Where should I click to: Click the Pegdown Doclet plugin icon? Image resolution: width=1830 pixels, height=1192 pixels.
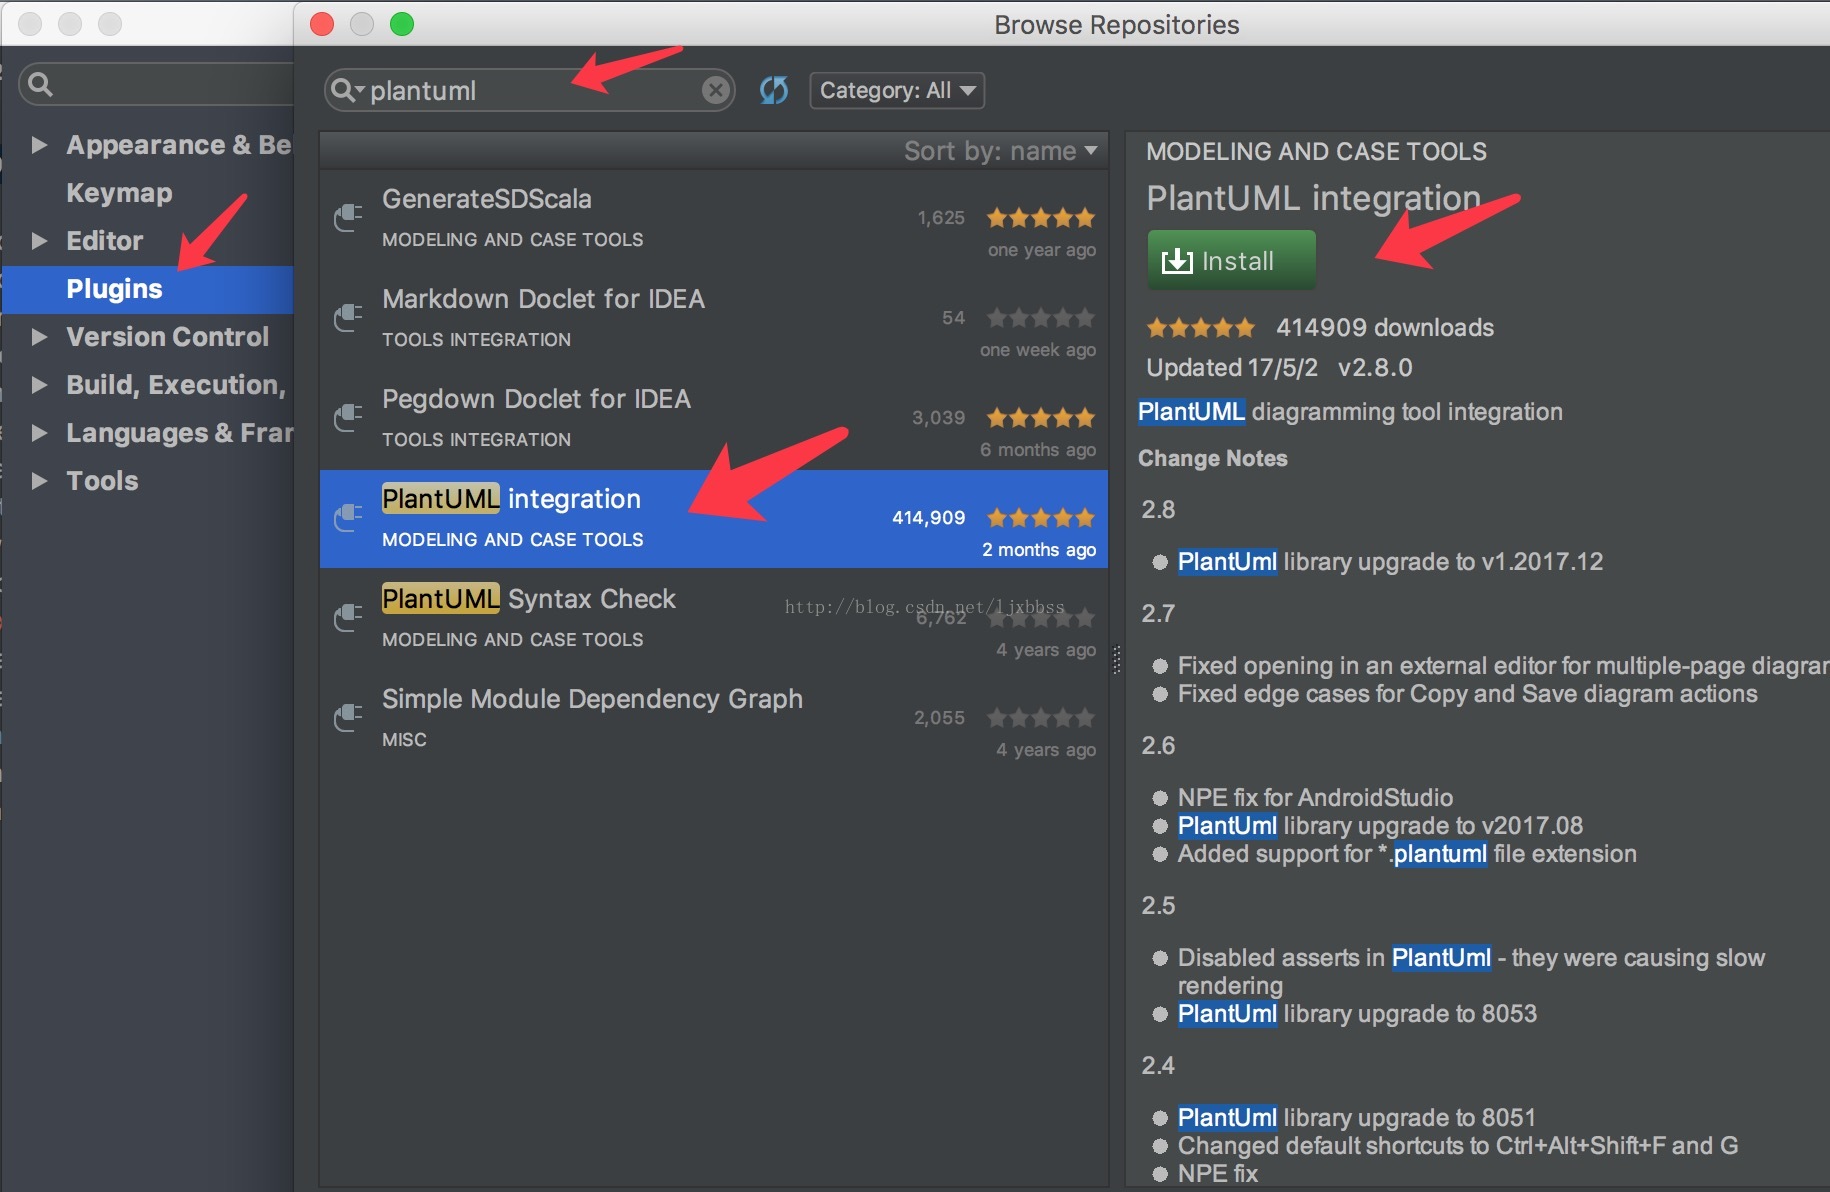(x=347, y=417)
